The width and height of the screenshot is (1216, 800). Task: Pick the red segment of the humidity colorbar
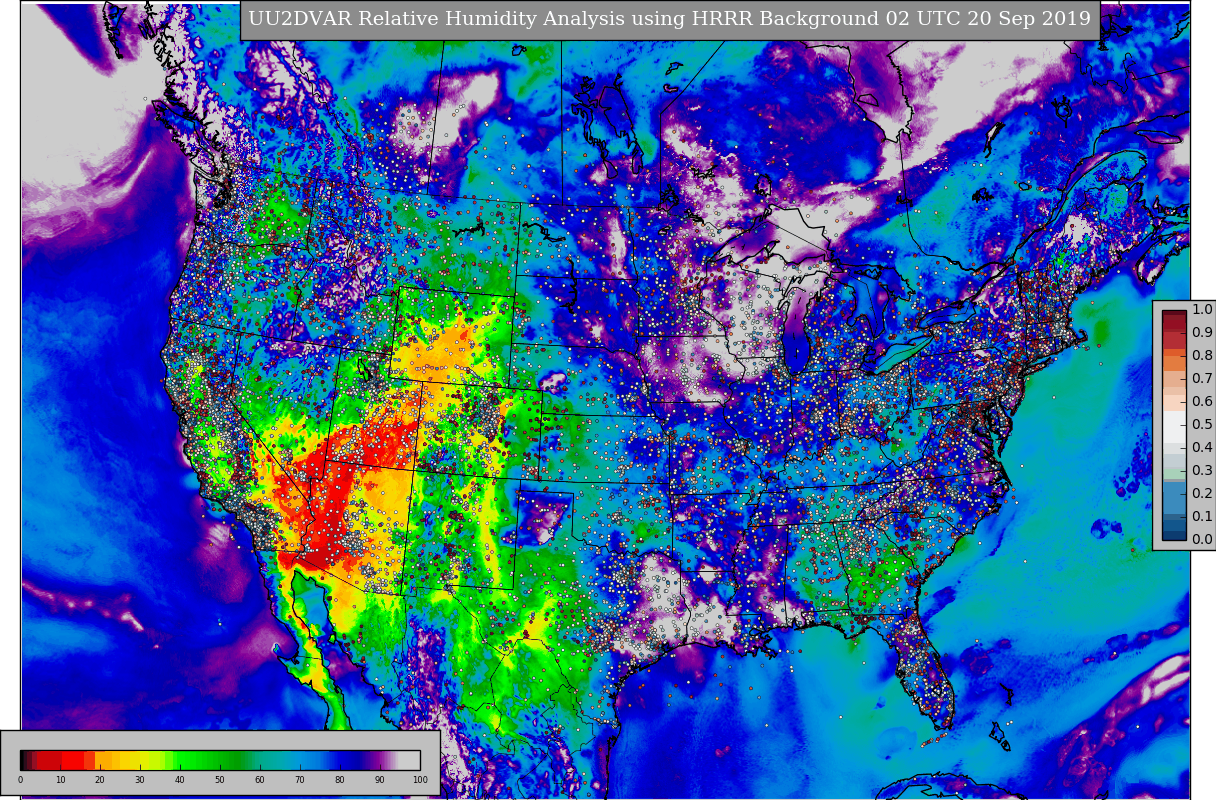(72, 760)
